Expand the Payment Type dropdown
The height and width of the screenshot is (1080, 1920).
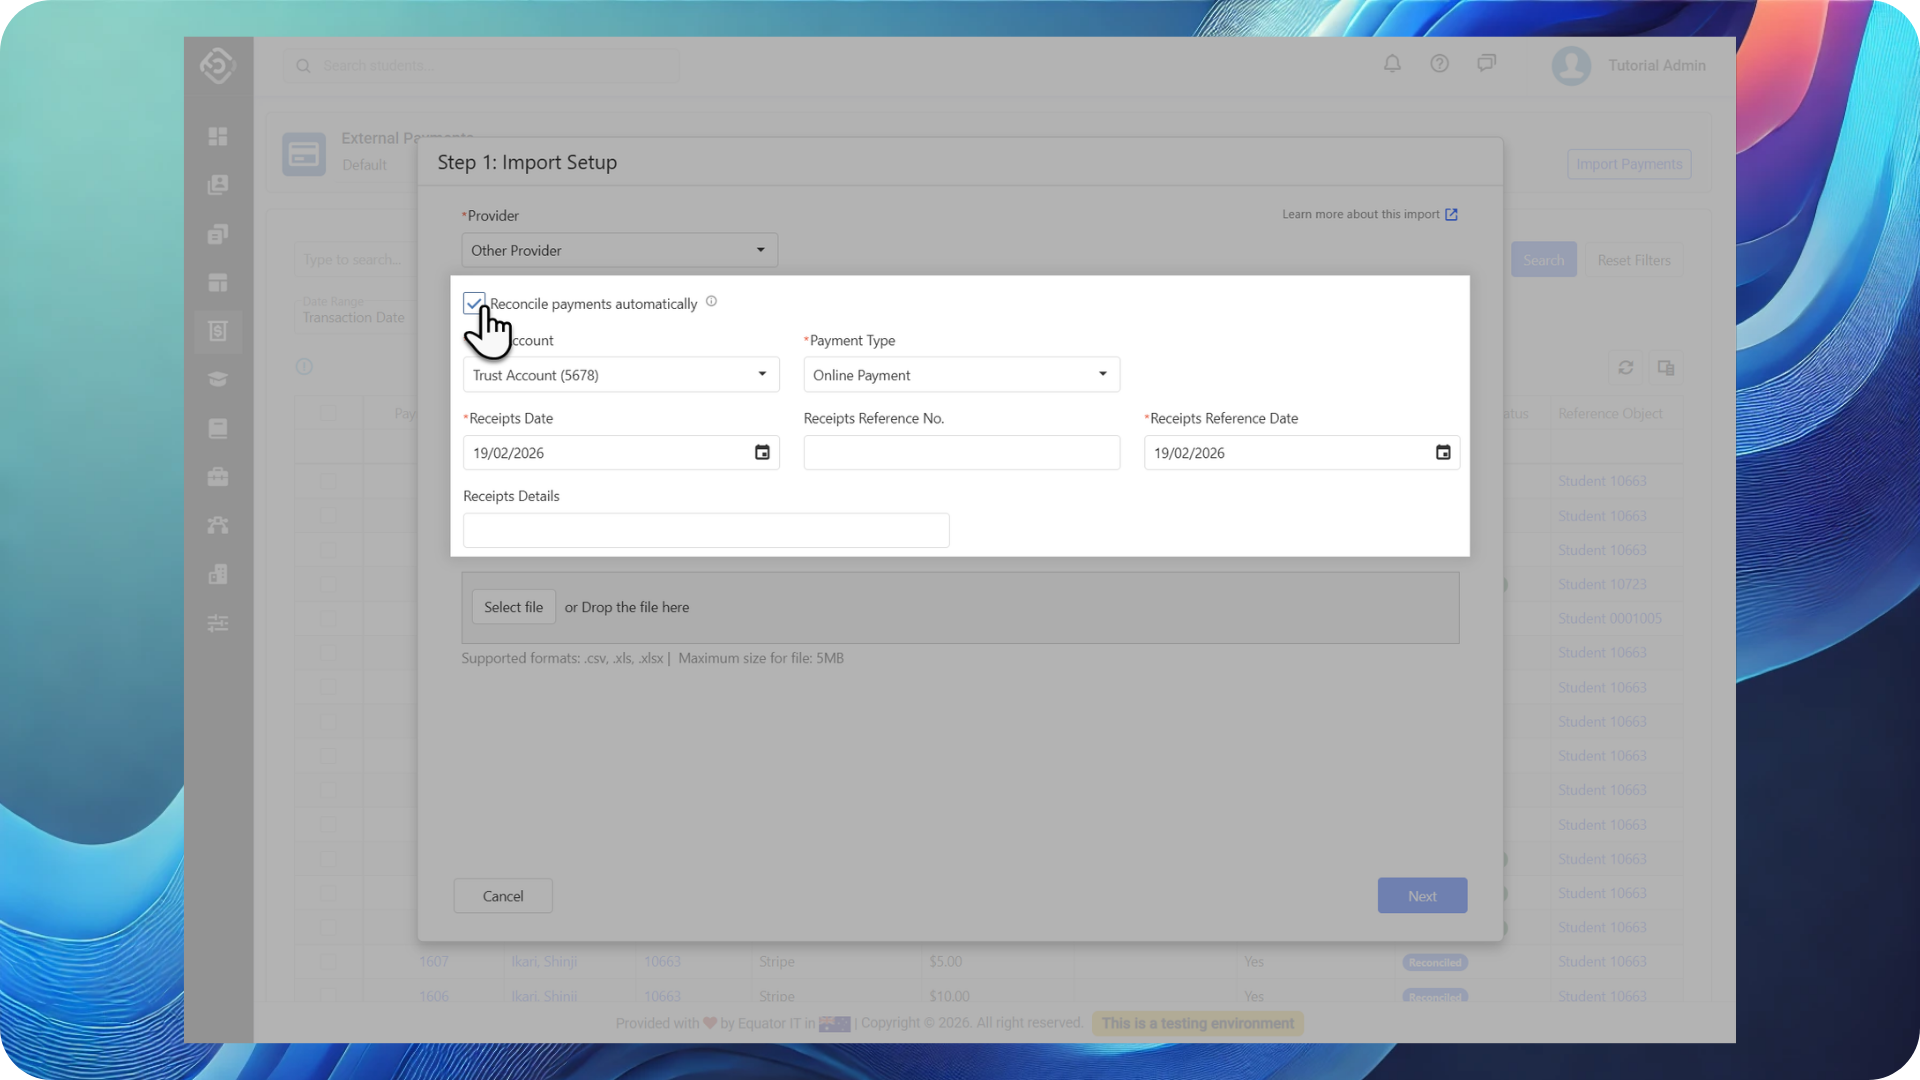tap(961, 375)
